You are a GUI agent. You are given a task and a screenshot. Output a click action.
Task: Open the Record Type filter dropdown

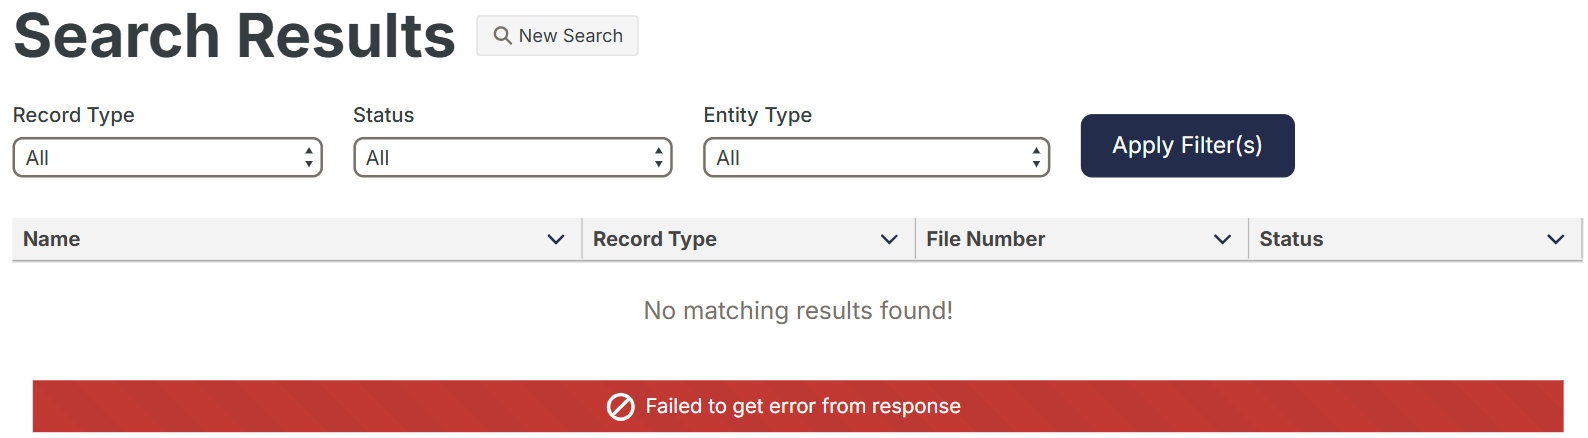(x=167, y=157)
